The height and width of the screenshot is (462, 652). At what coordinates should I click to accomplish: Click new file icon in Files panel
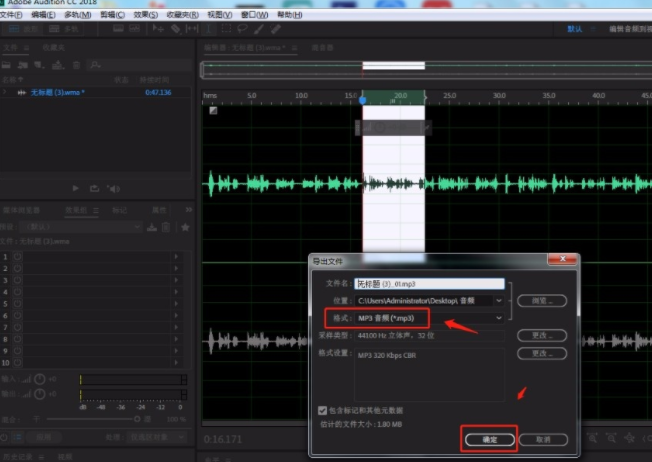pyautogui.click(x=40, y=65)
